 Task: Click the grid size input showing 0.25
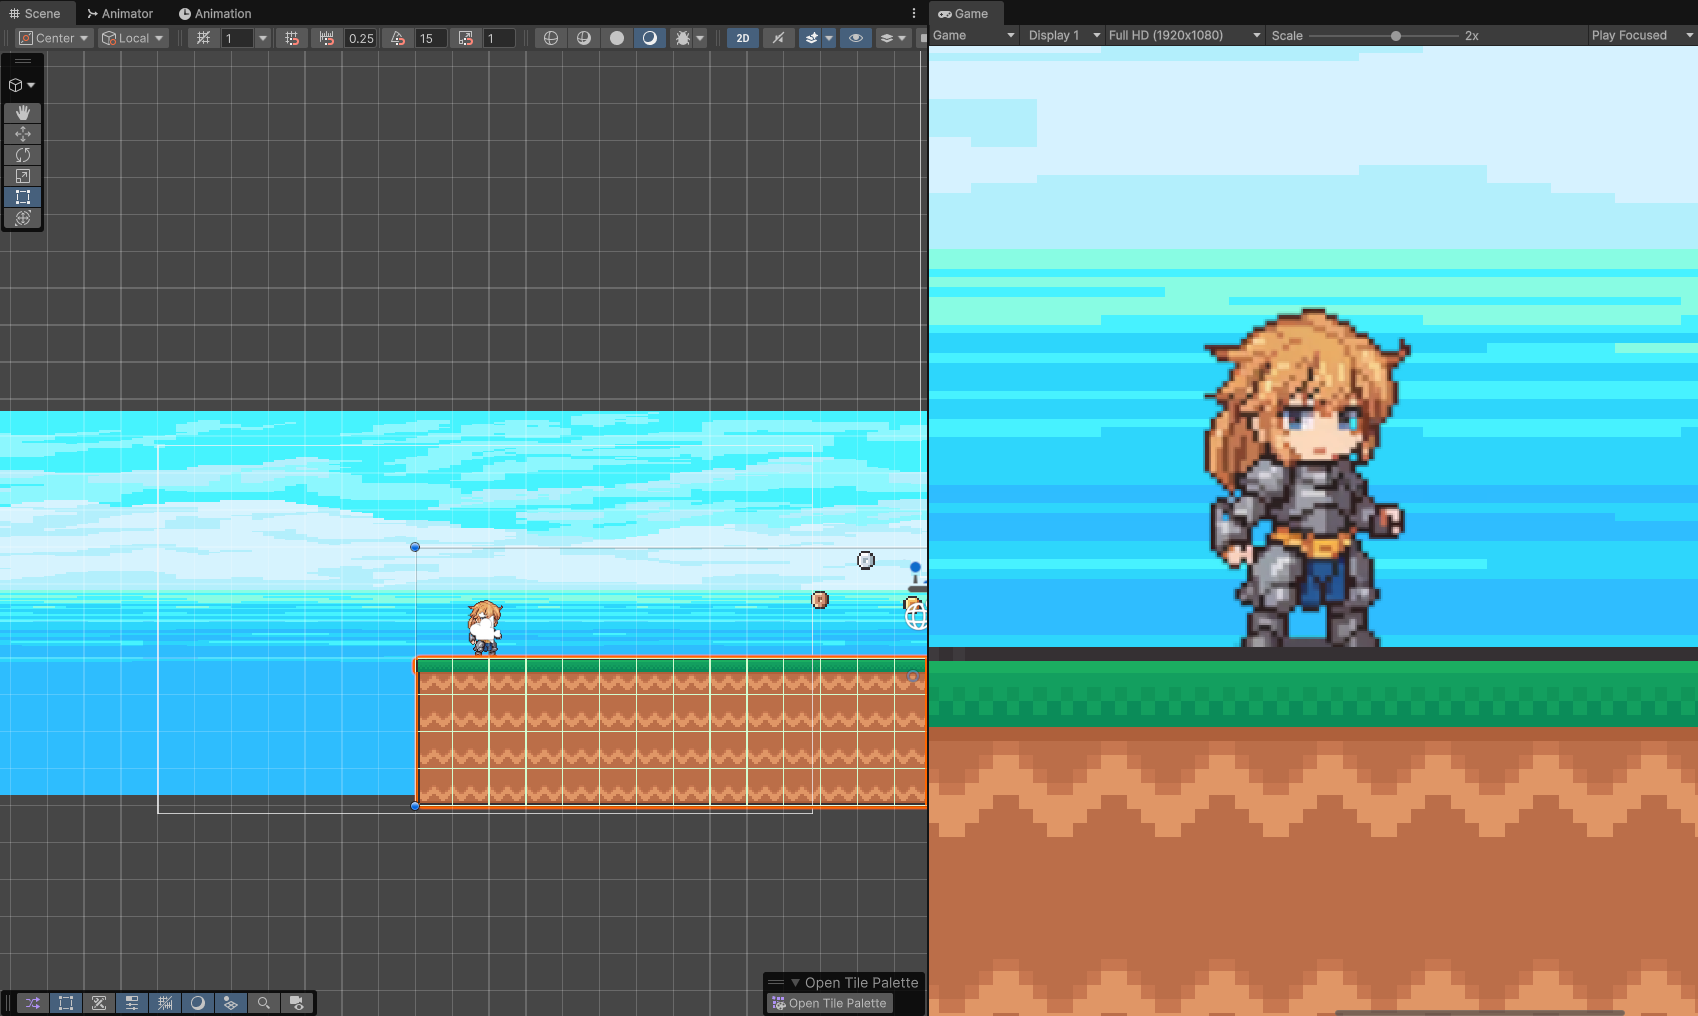coord(360,37)
